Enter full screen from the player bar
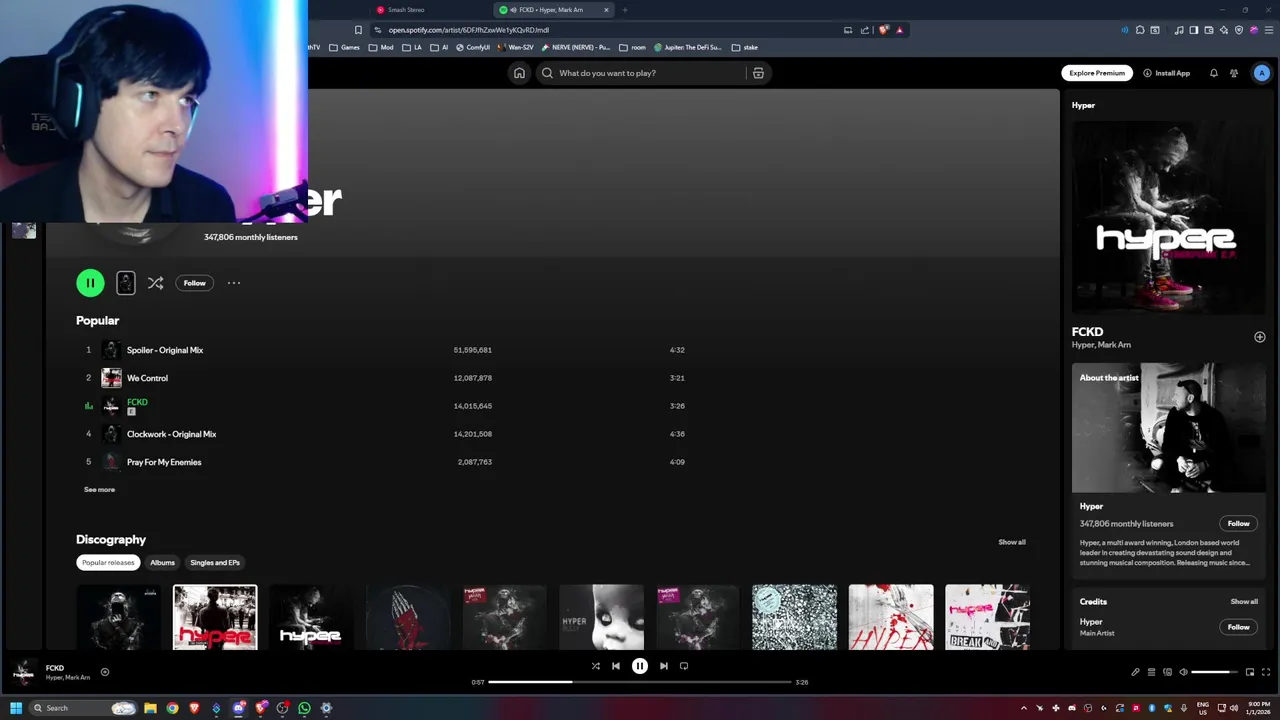This screenshot has width=1280, height=720. (x=1266, y=672)
